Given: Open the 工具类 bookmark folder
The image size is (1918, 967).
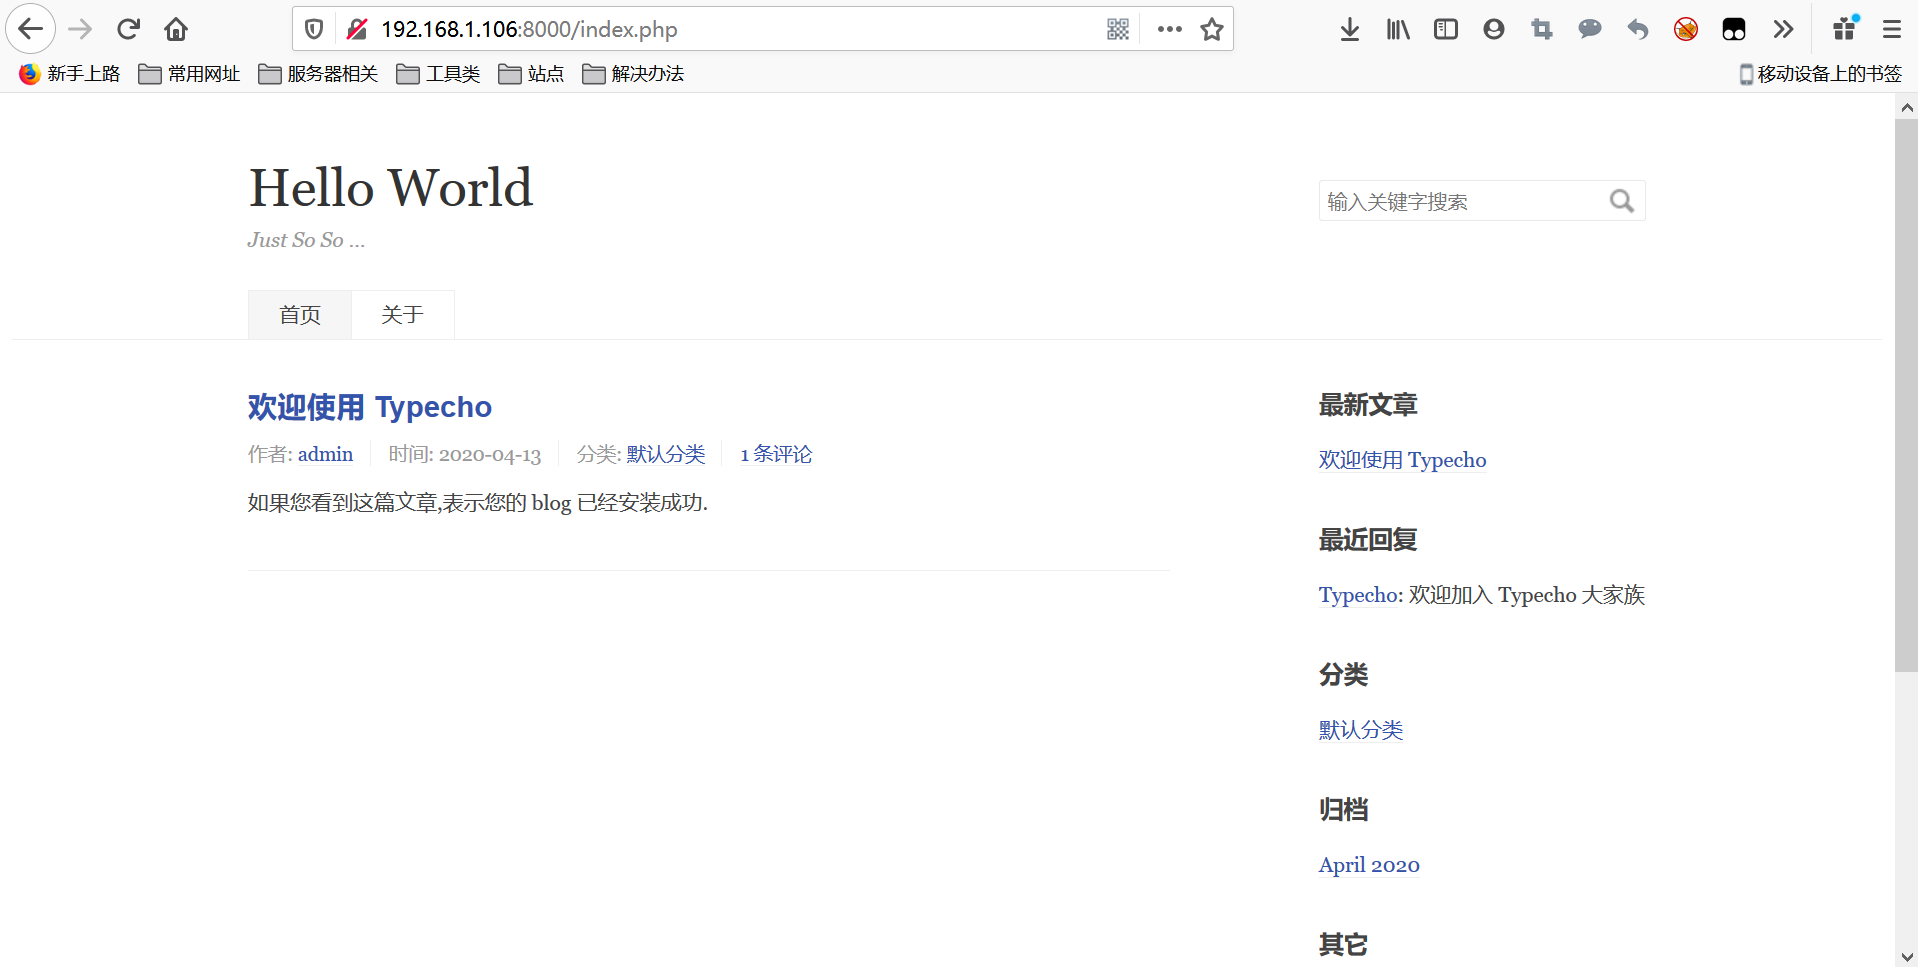Looking at the screenshot, I should pos(438,74).
